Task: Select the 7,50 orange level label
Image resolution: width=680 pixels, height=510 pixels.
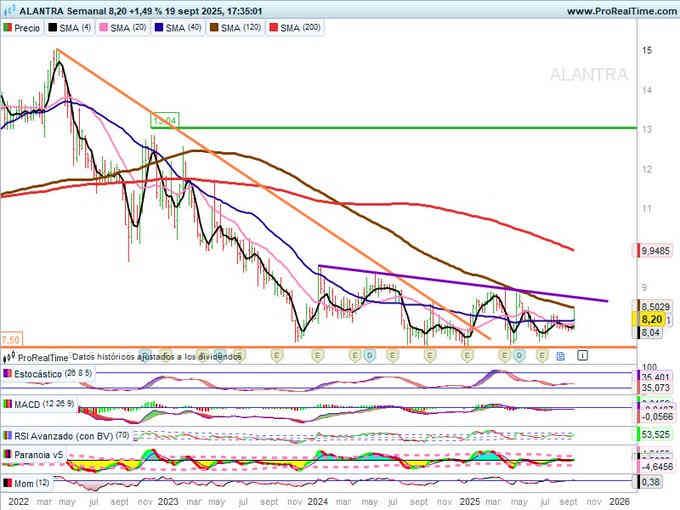Action: coord(10,340)
